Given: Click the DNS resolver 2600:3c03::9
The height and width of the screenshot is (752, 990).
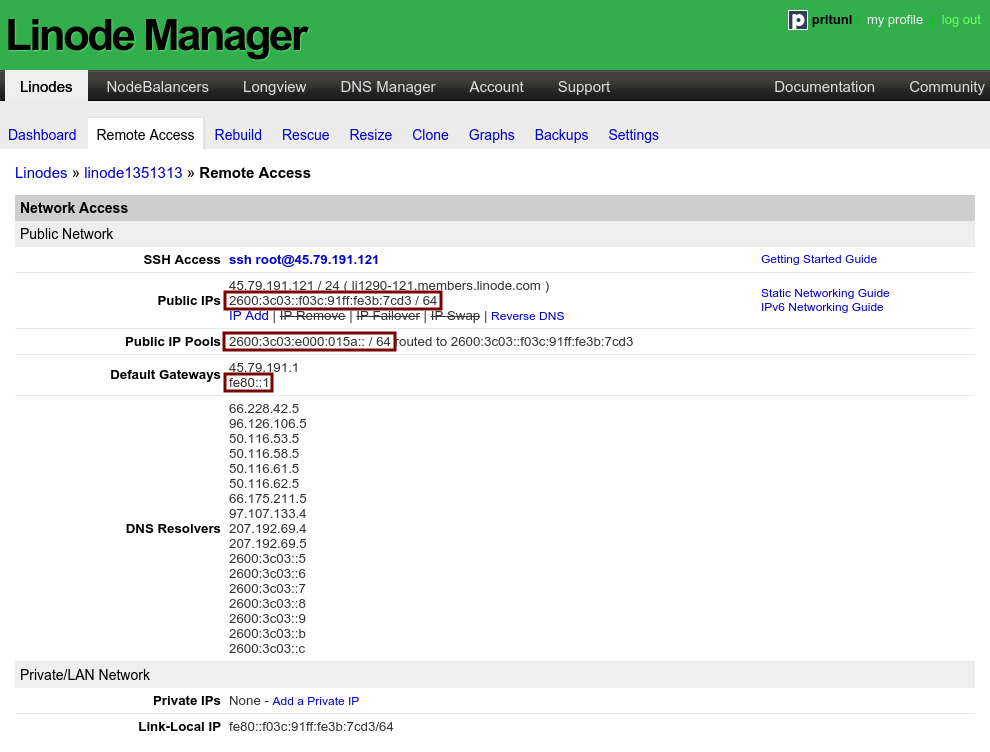Looking at the screenshot, I should pyautogui.click(x=267, y=619).
